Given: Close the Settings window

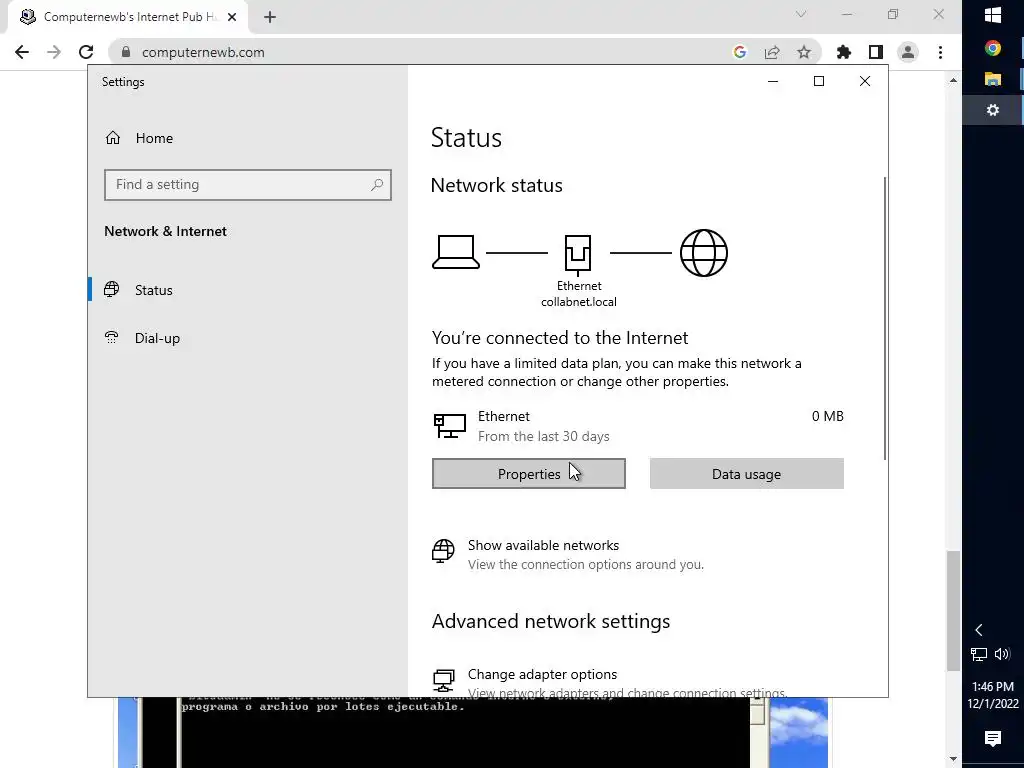Looking at the screenshot, I should [865, 81].
